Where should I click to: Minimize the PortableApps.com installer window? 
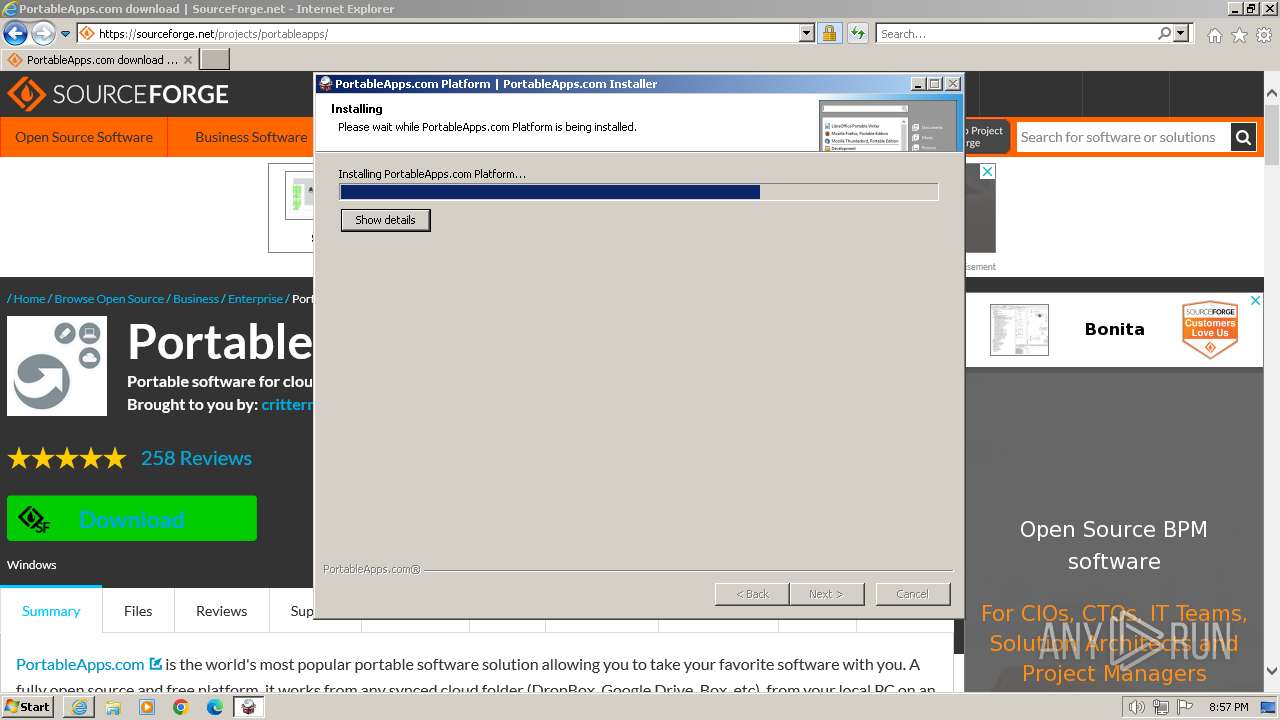(918, 84)
